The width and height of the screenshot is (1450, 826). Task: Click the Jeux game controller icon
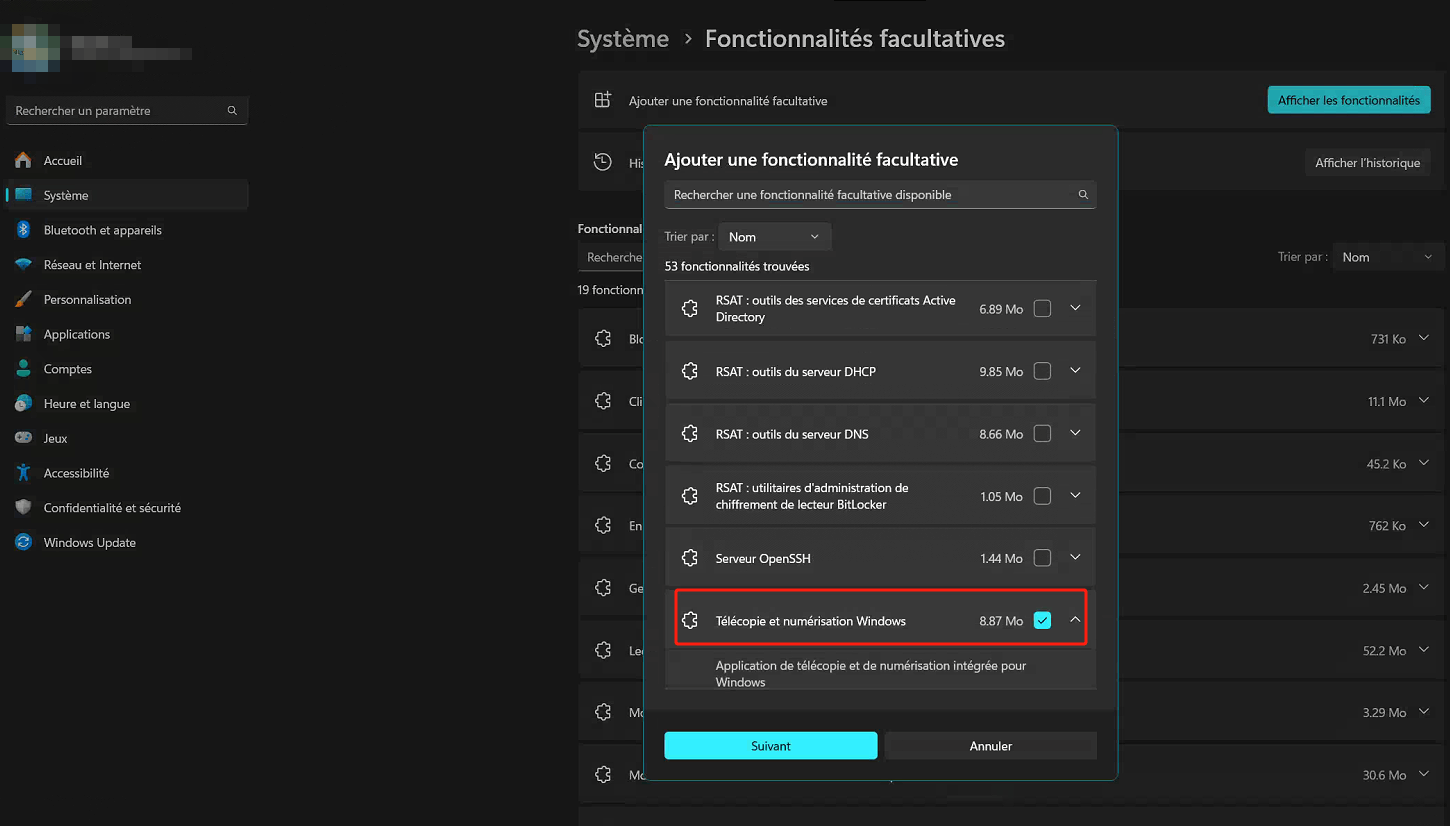(23, 438)
